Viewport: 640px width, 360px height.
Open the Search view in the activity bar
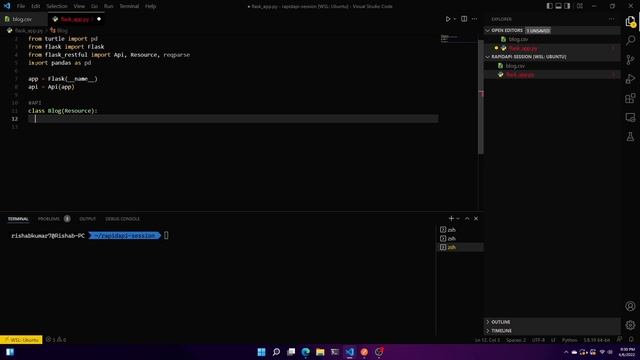pyautogui.click(x=630, y=40)
